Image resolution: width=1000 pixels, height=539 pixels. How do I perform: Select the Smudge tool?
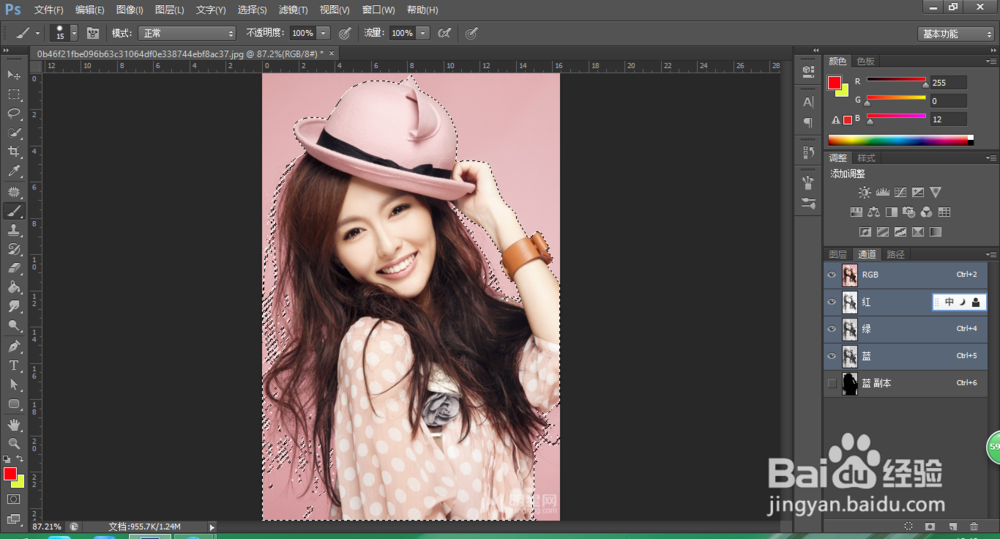click(x=13, y=306)
